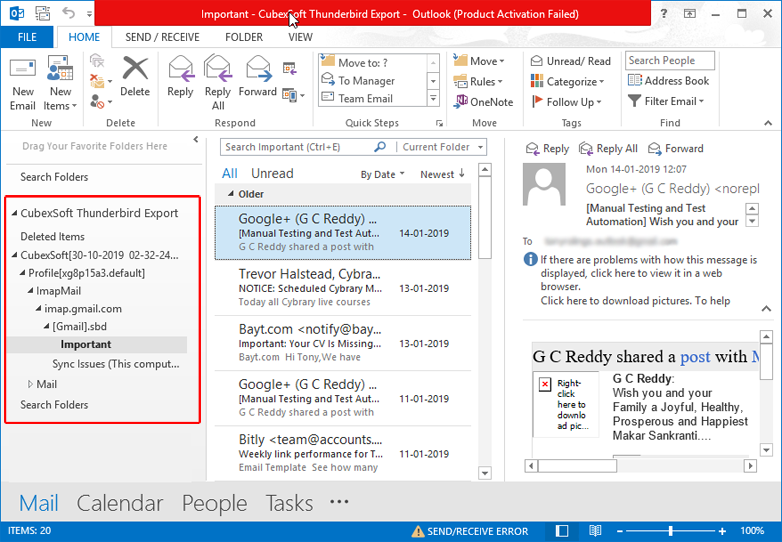Open the Junk options icon
Image resolution: width=782 pixels, height=542 pixels.
pyautogui.click(x=100, y=102)
